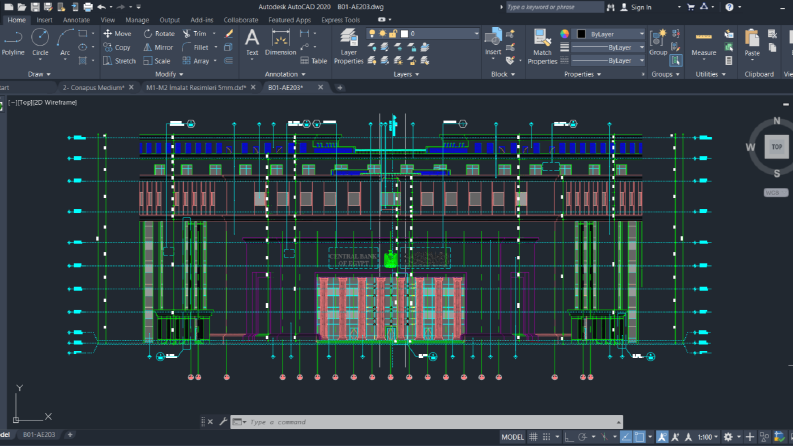793x446 pixels.
Task: Select the Dimension tool
Action: coord(280,42)
